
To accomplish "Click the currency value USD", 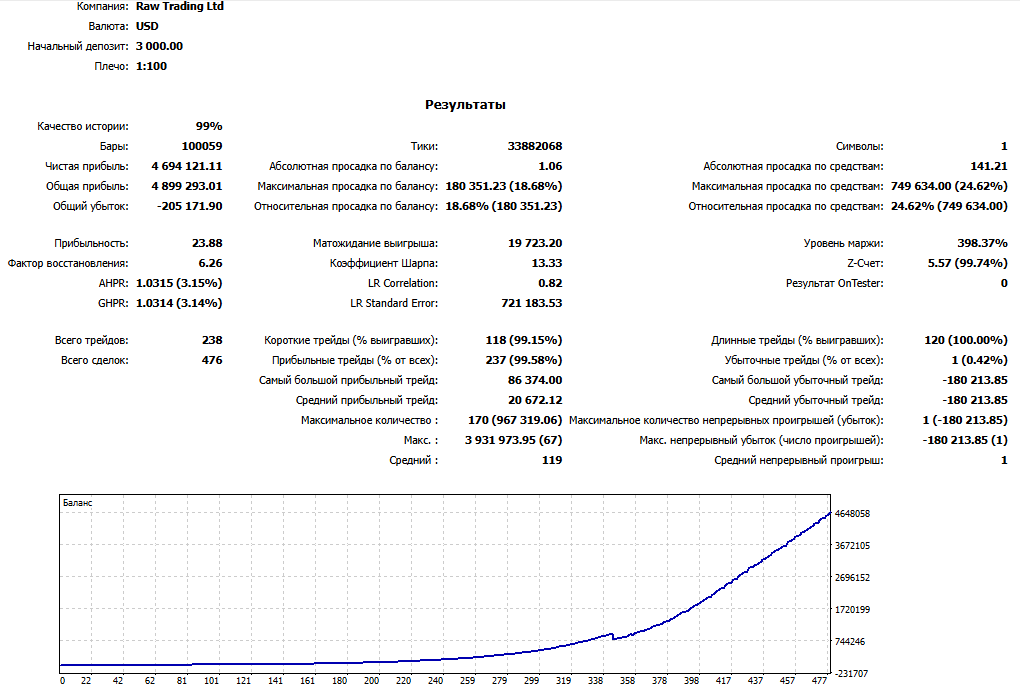I will click(147, 26).
